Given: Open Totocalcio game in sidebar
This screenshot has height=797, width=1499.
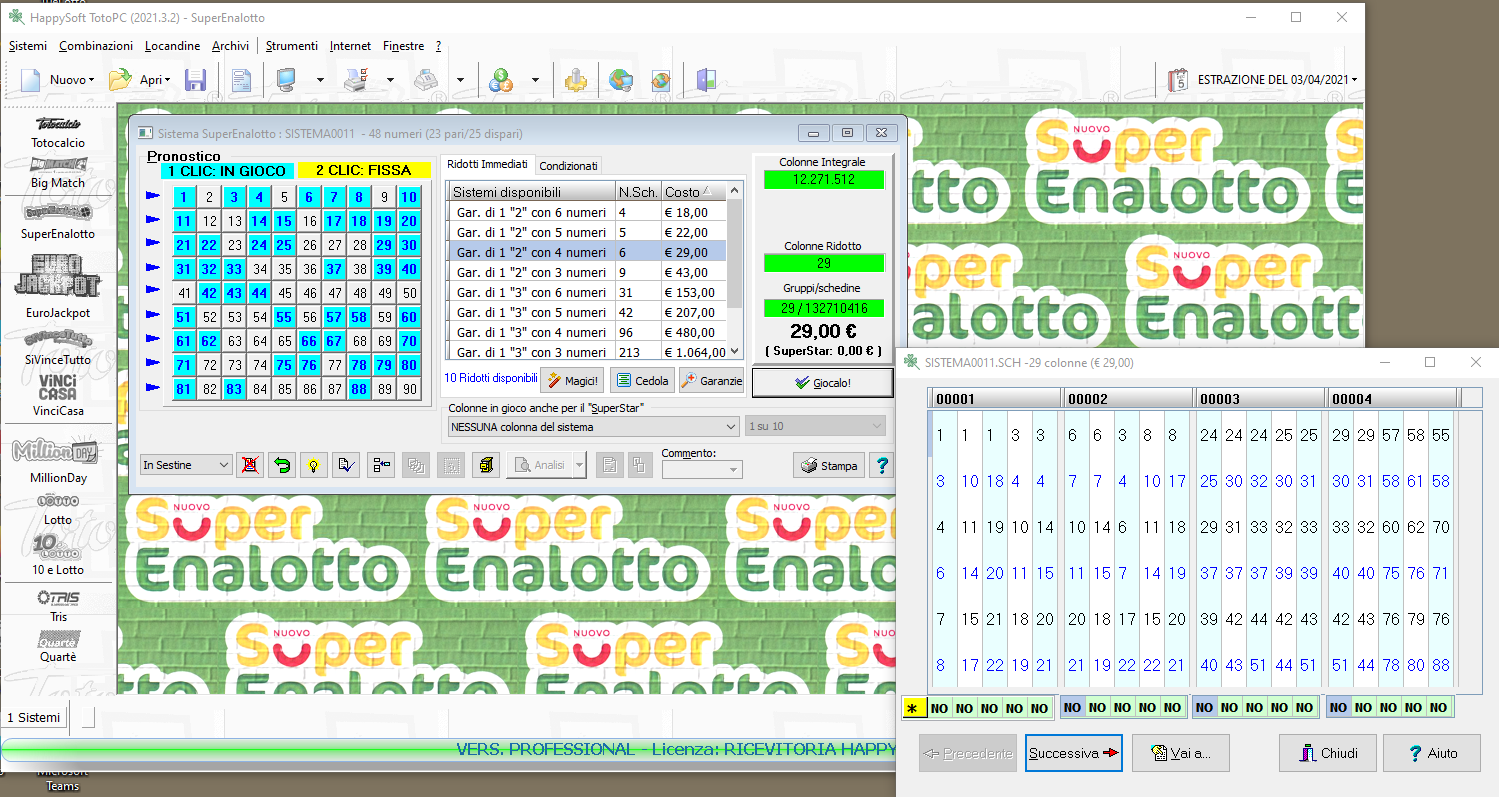Looking at the screenshot, I should (58, 134).
